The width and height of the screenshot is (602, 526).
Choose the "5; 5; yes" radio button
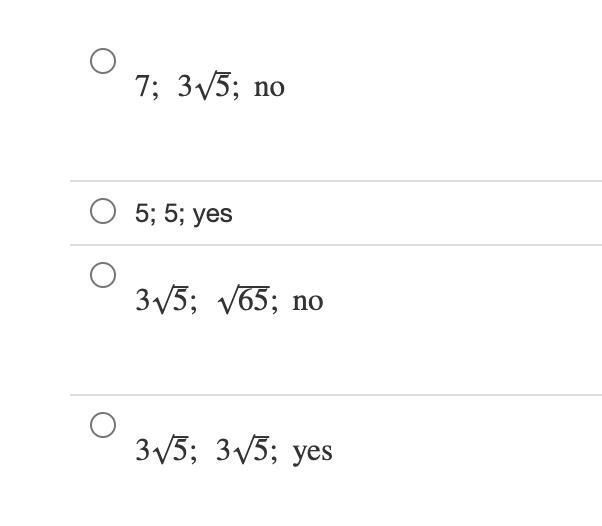click(103, 212)
